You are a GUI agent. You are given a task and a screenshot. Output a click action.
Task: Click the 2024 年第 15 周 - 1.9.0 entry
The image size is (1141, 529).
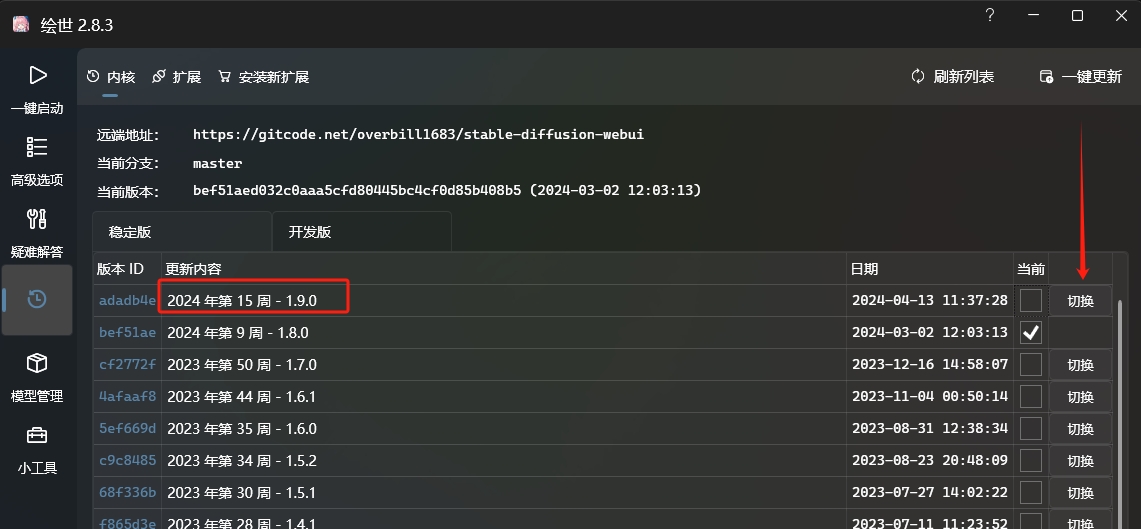coord(242,301)
